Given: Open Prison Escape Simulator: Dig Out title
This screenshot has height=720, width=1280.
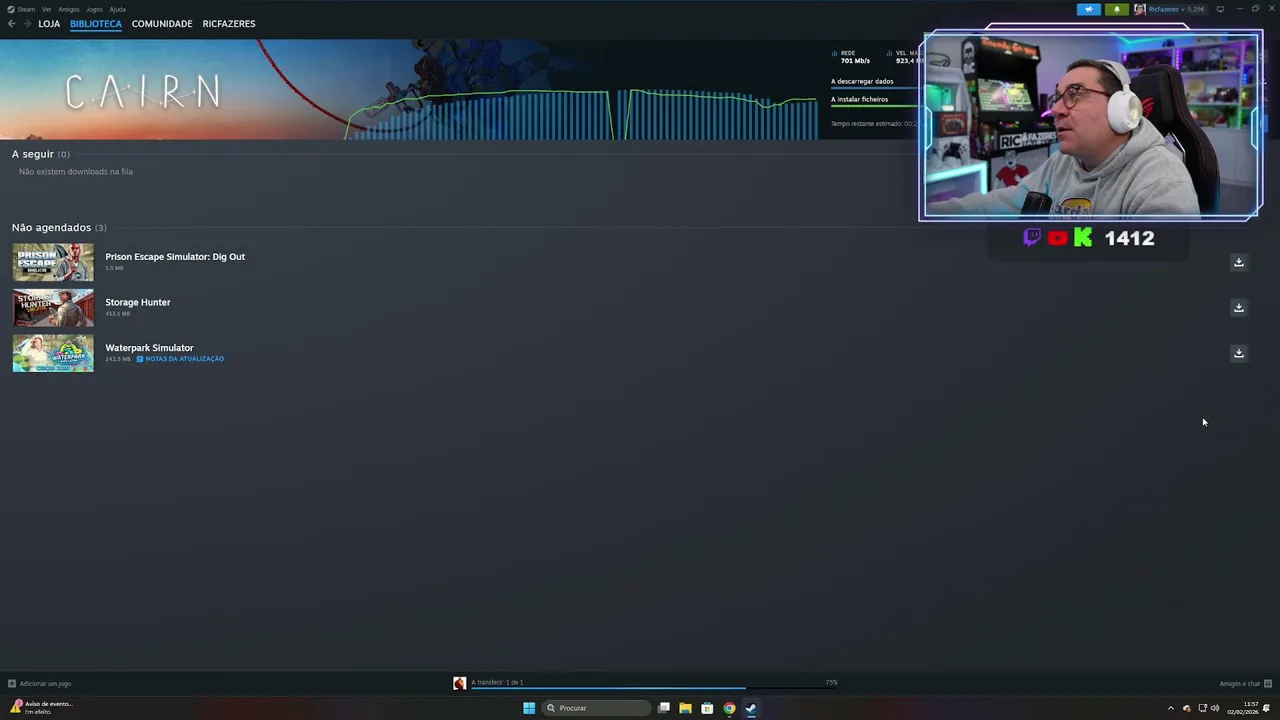Looking at the screenshot, I should tap(175, 257).
